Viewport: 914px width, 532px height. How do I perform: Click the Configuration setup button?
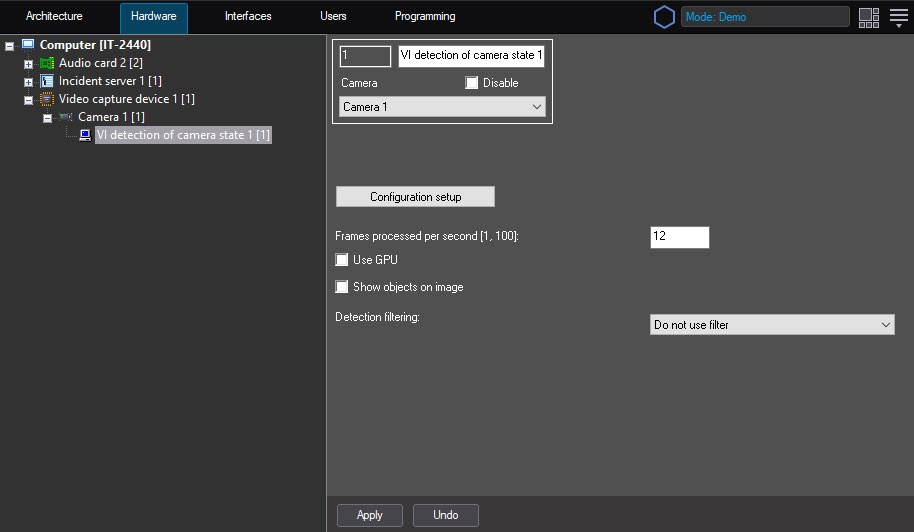coord(415,197)
